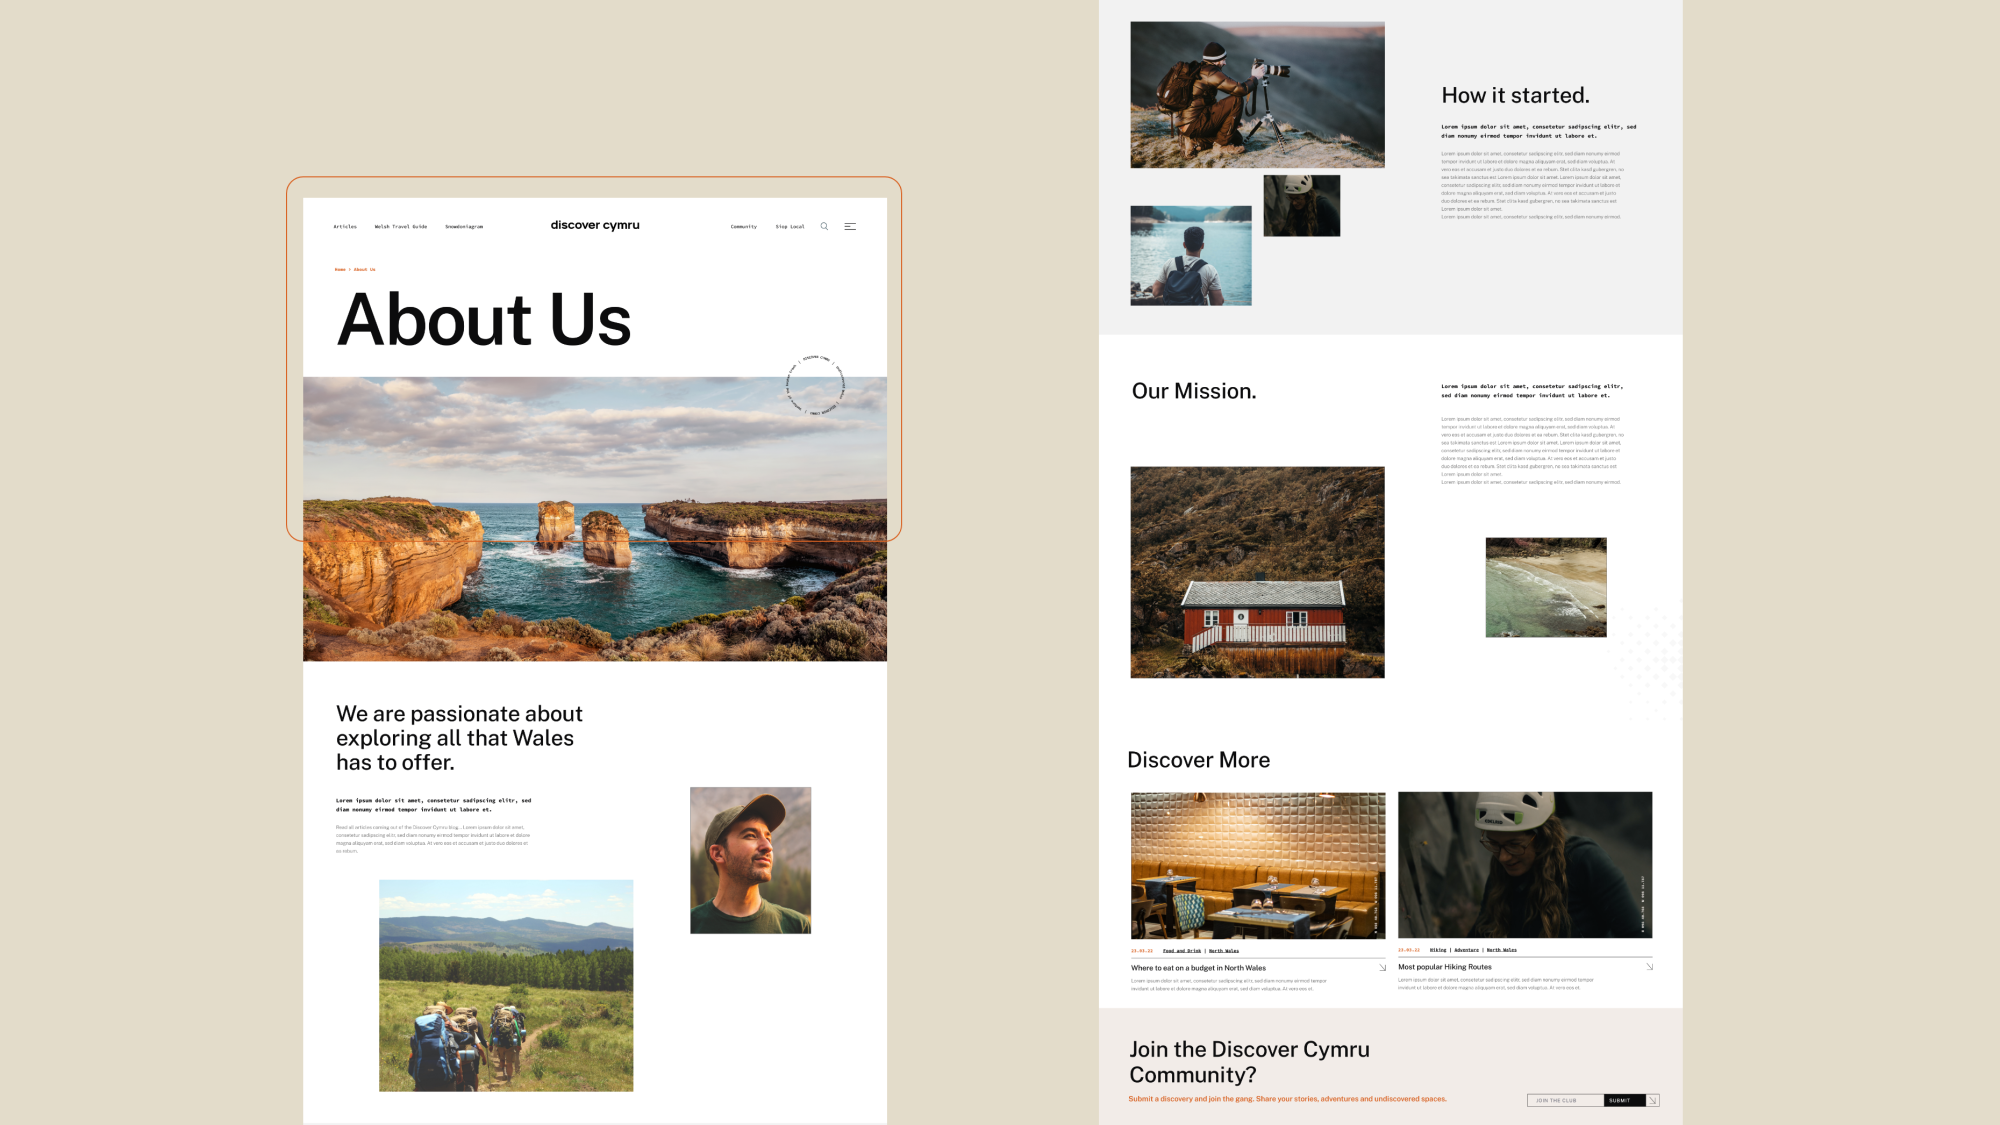This screenshot has width=2000, height=1125.
Task: Click the circular rotating text badge
Action: (x=816, y=385)
